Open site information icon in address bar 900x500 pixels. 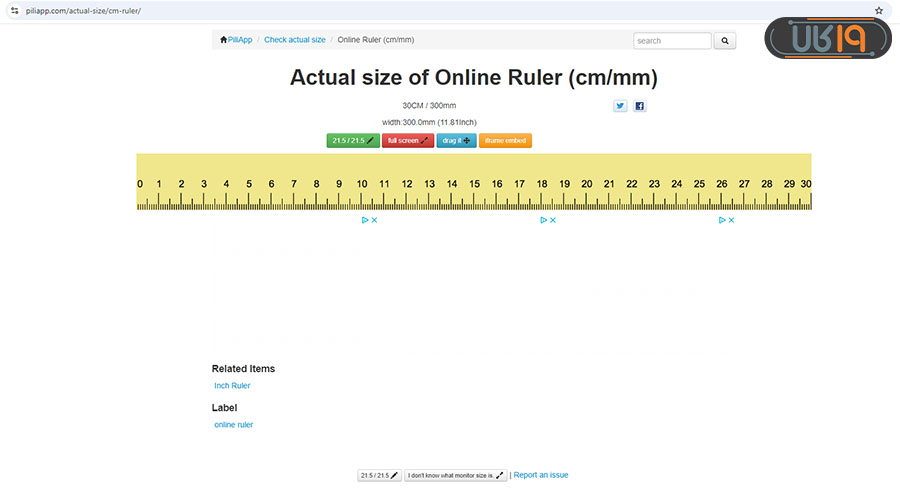tap(14, 10)
